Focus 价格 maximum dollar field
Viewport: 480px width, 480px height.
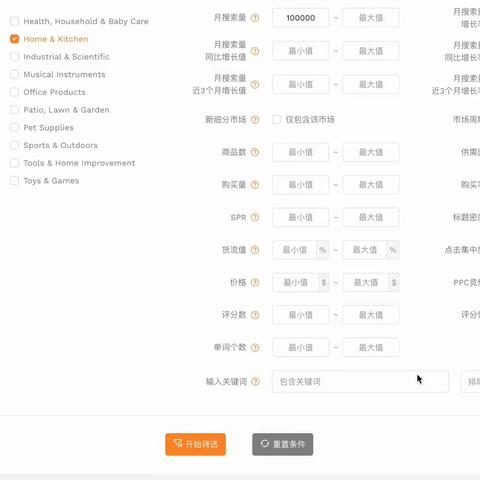point(366,282)
